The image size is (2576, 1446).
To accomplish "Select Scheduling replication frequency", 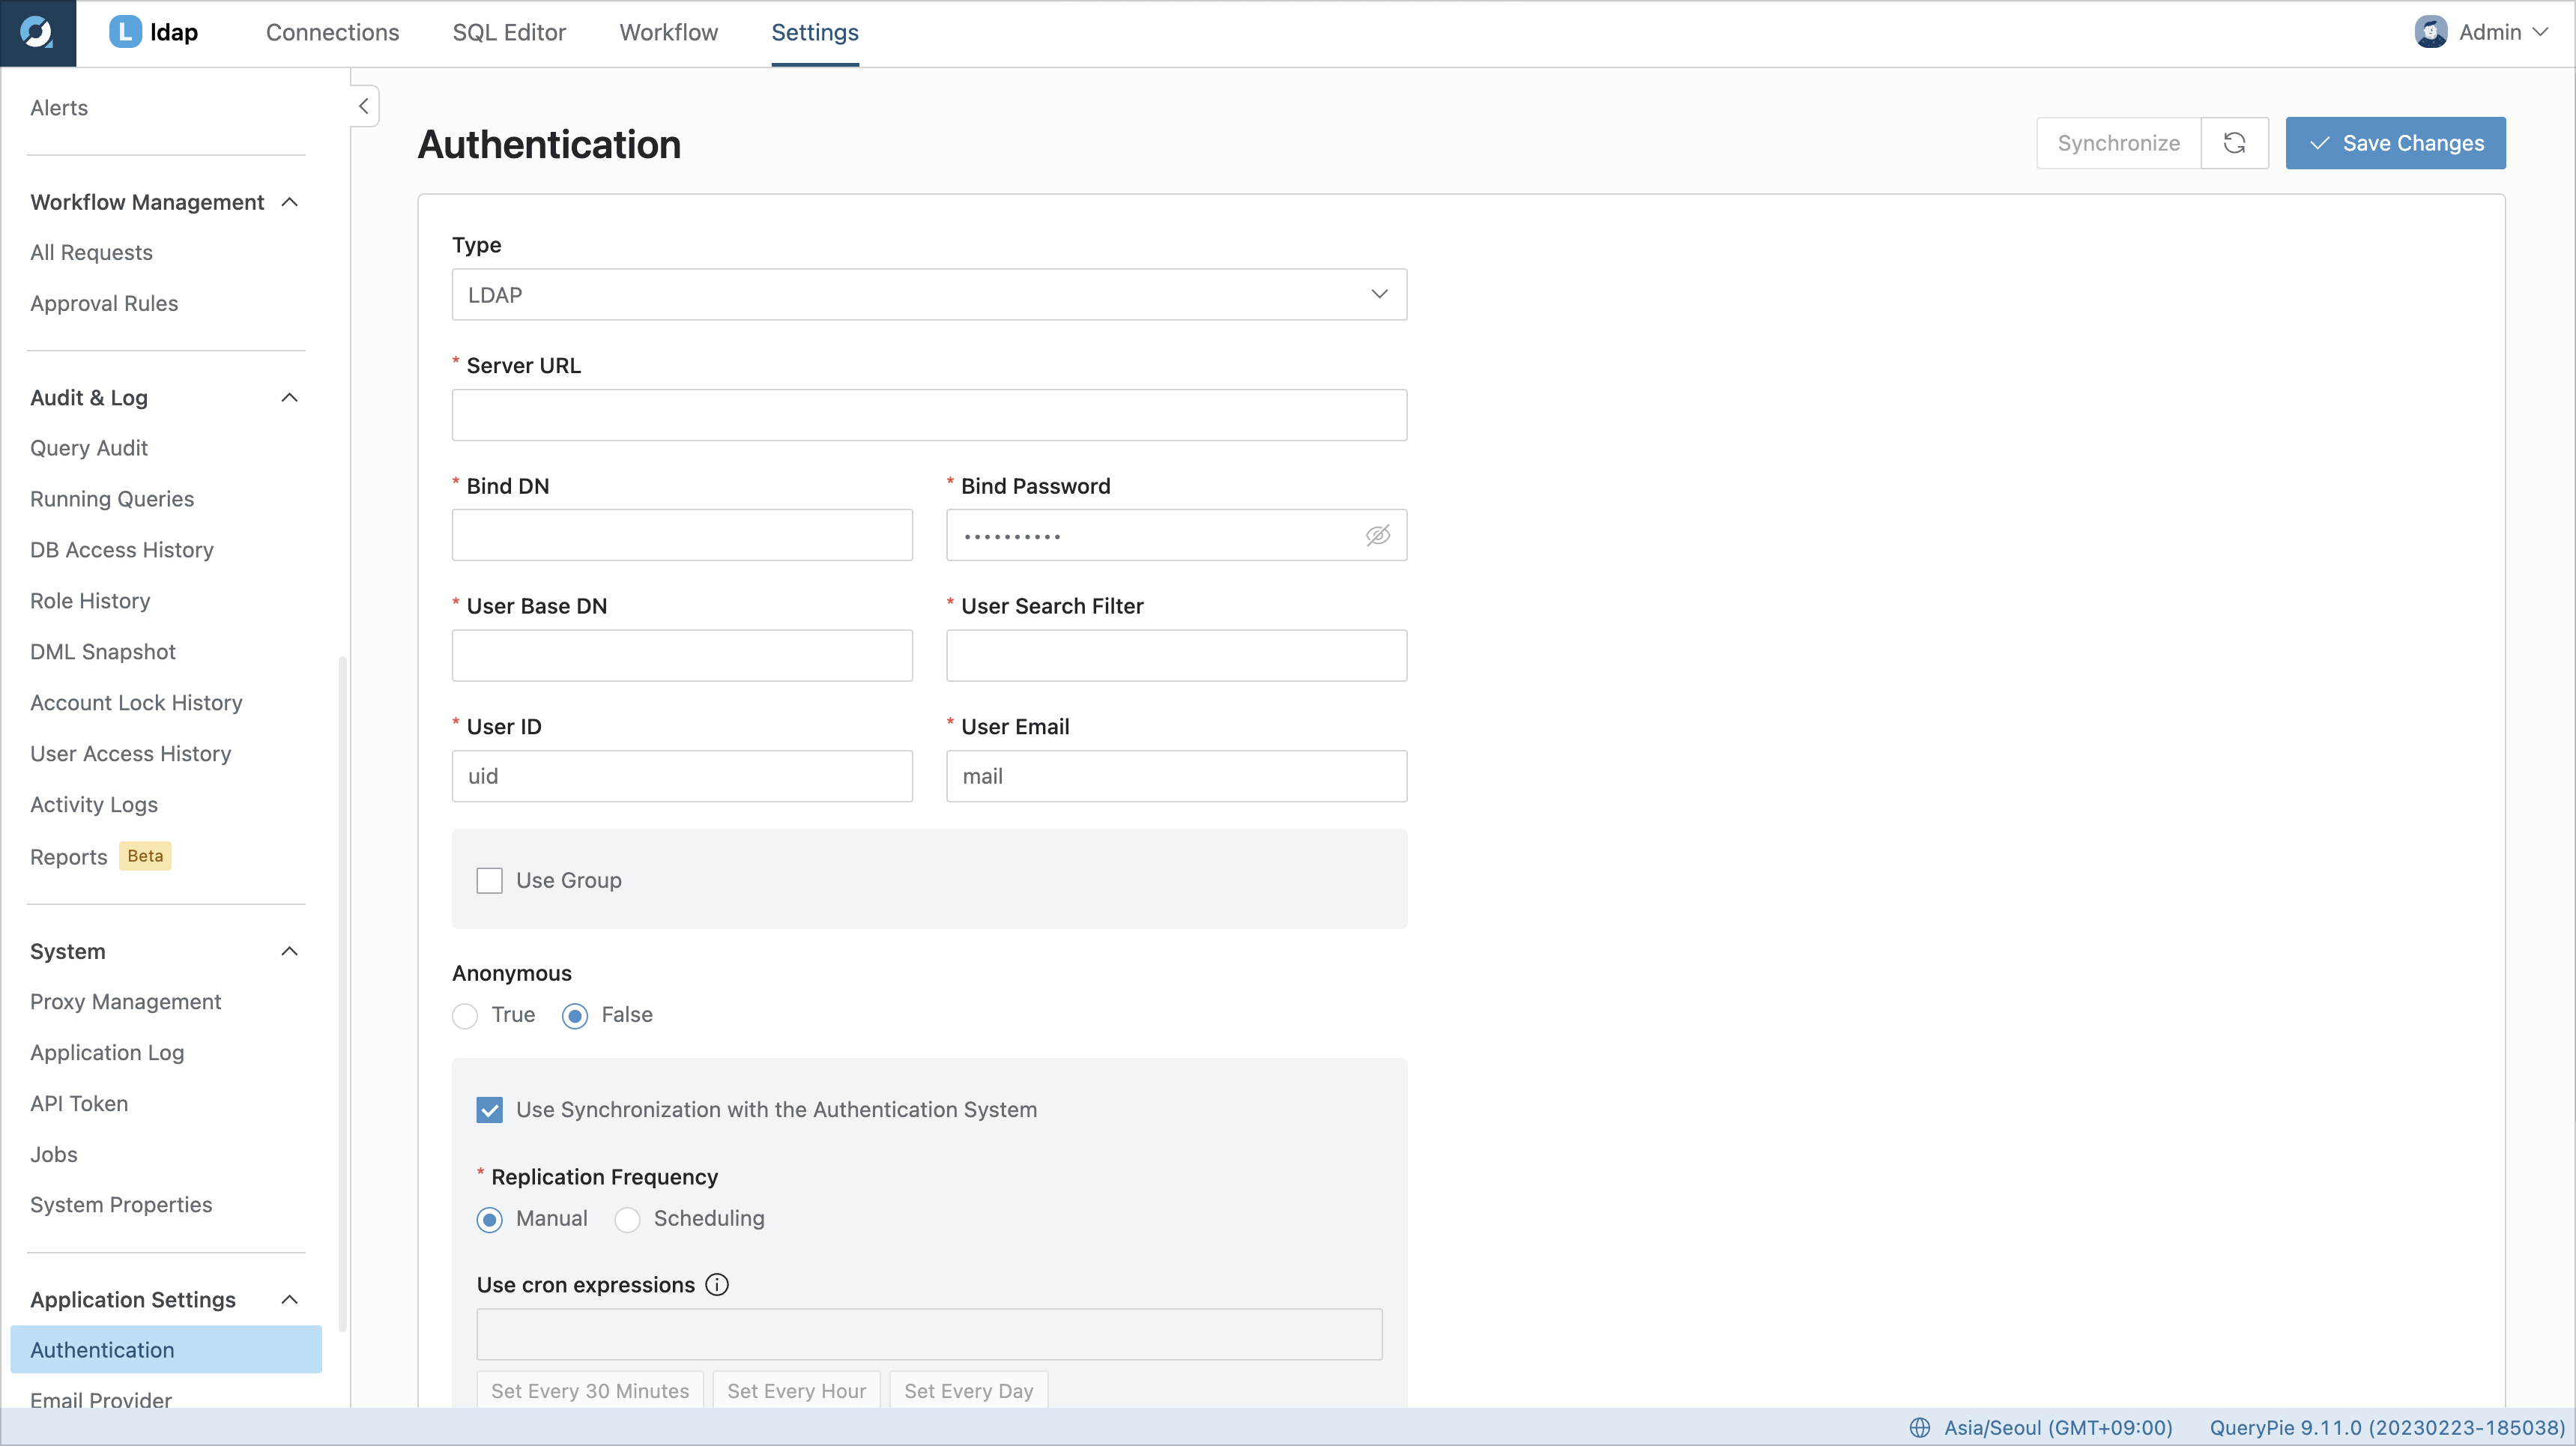I will click(x=627, y=1220).
